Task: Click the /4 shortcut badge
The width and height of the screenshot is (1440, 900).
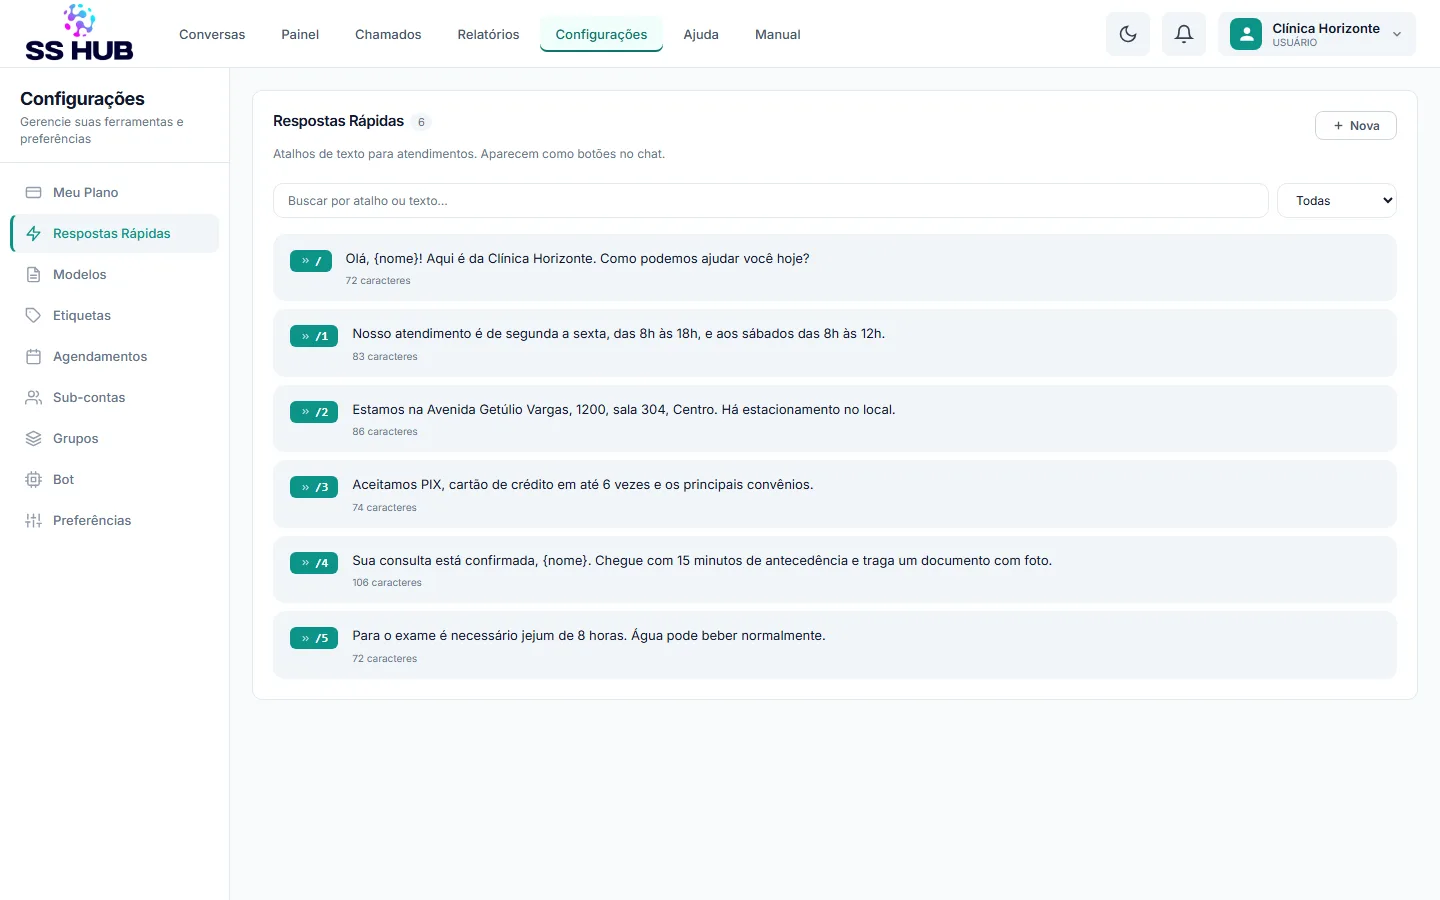Action: (314, 563)
